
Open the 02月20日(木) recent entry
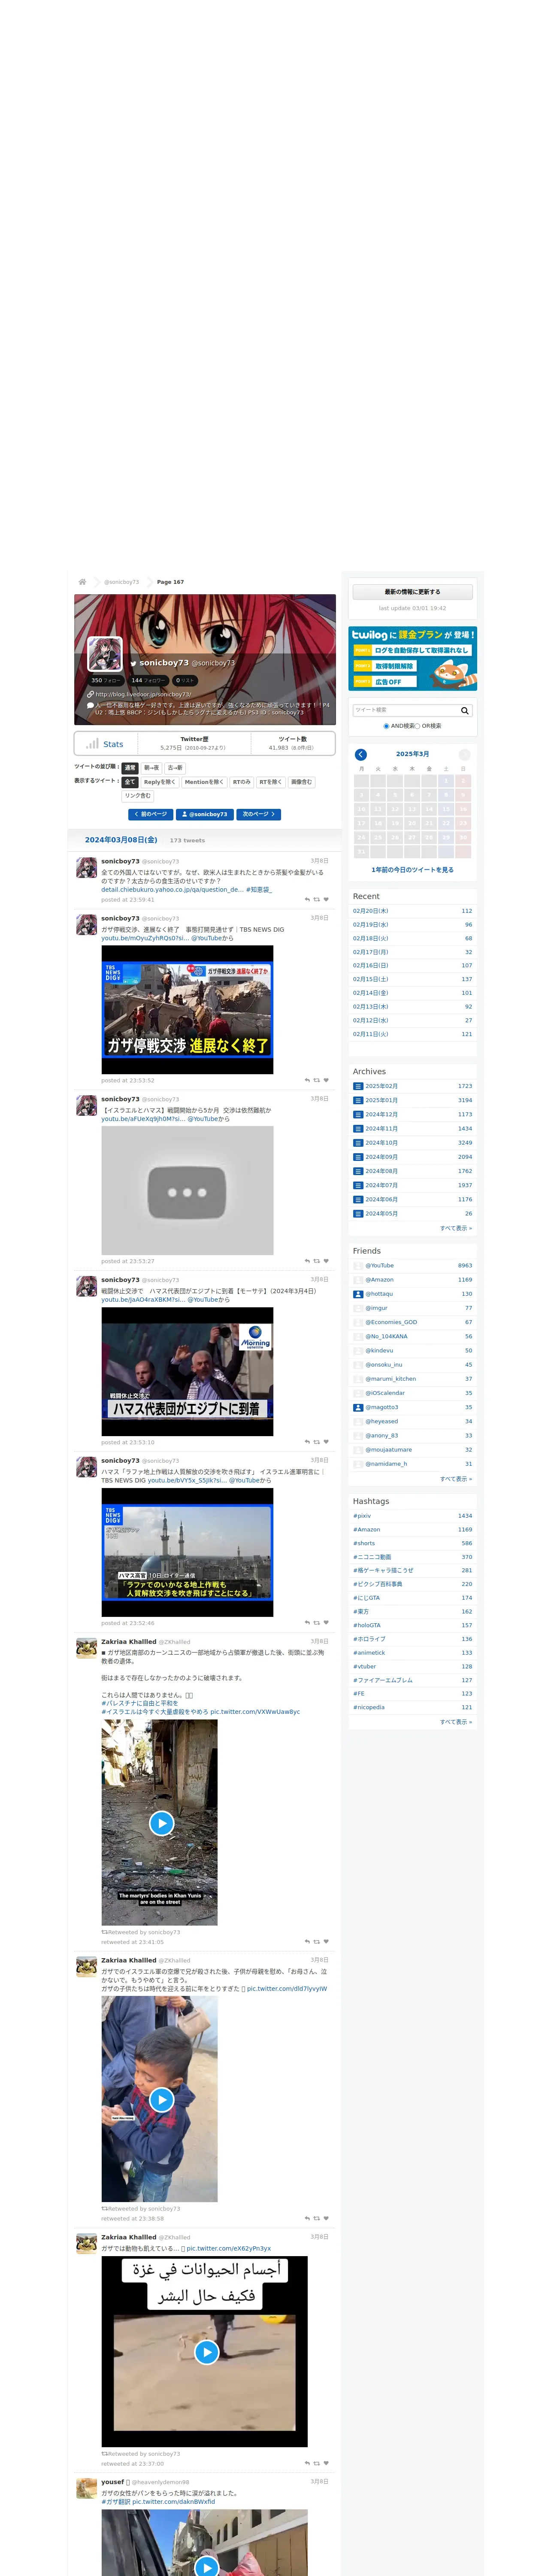[371, 911]
